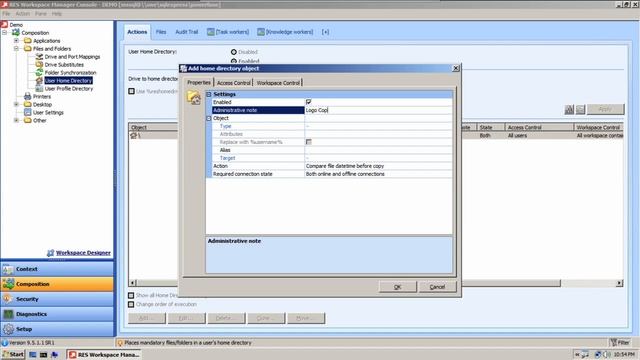Select the Disabled radio button
Screen dimensions: 640x360
tap(234, 52)
